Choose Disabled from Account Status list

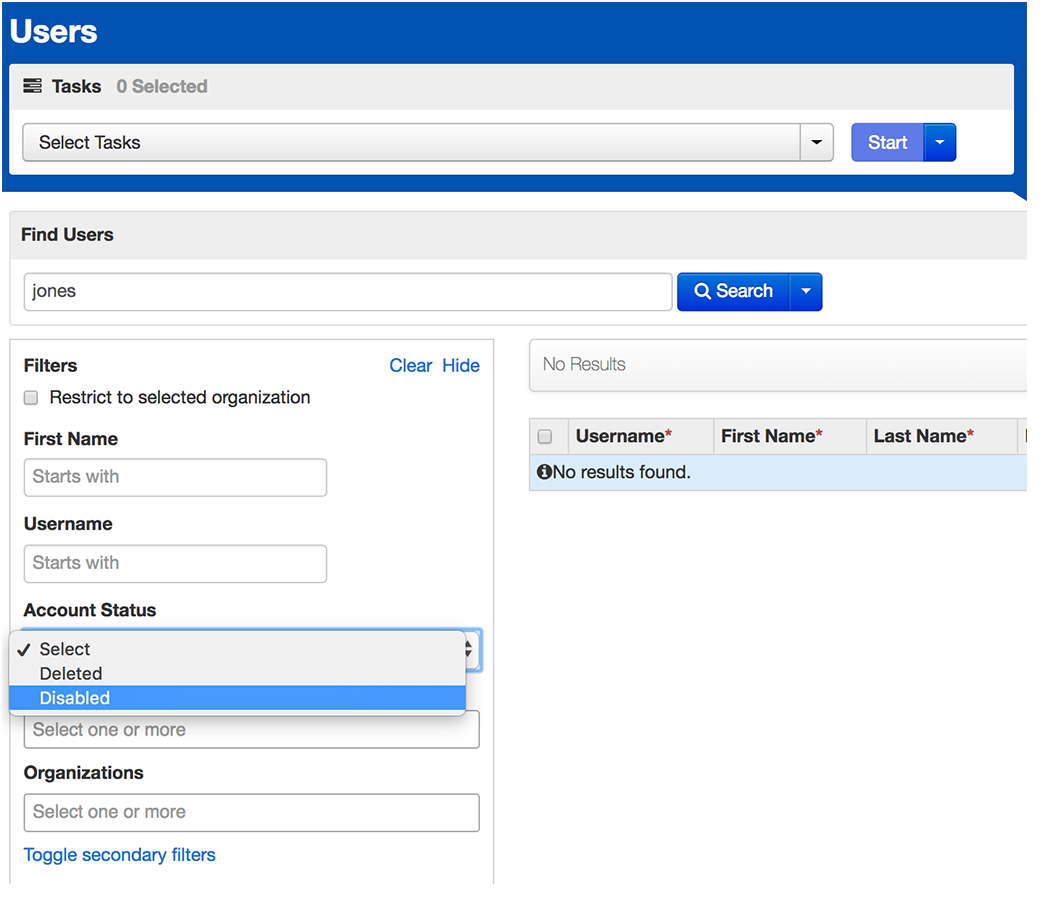pyautogui.click(x=75, y=698)
